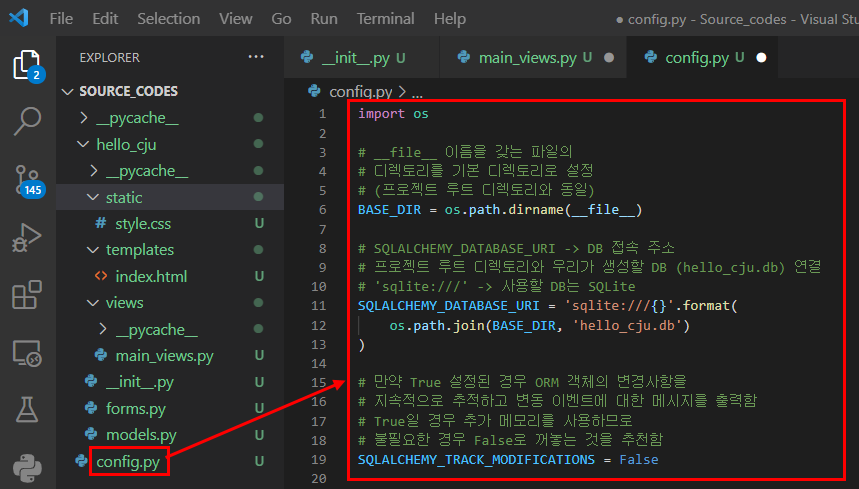
Task: Open the Remote Explorer view
Action: click(x=27, y=353)
